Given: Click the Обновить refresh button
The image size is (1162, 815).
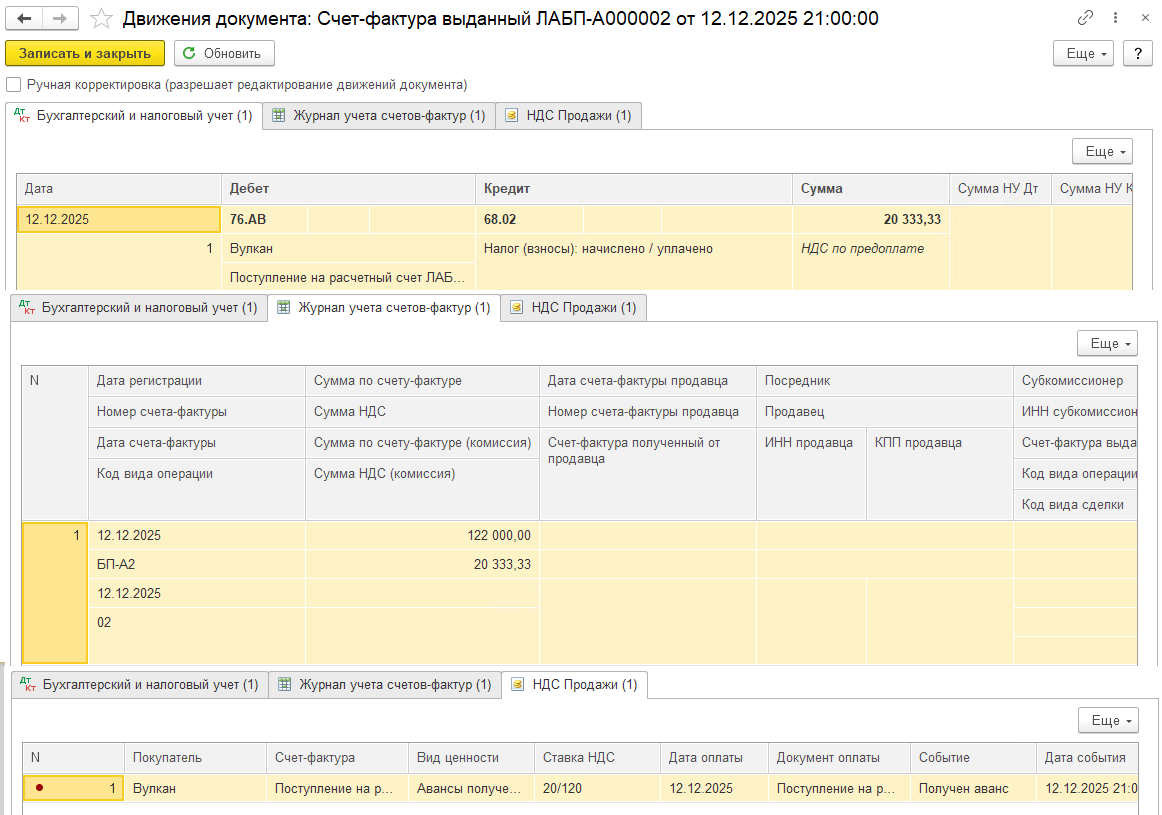Looking at the screenshot, I should (x=224, y=54).
